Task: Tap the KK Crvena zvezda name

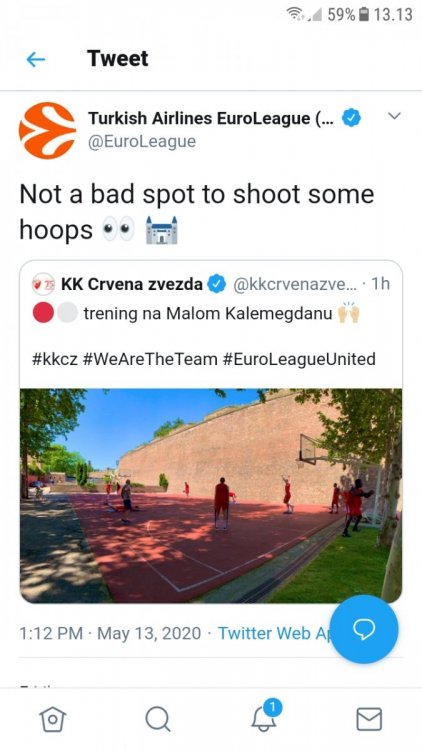Action: (132, 284)
